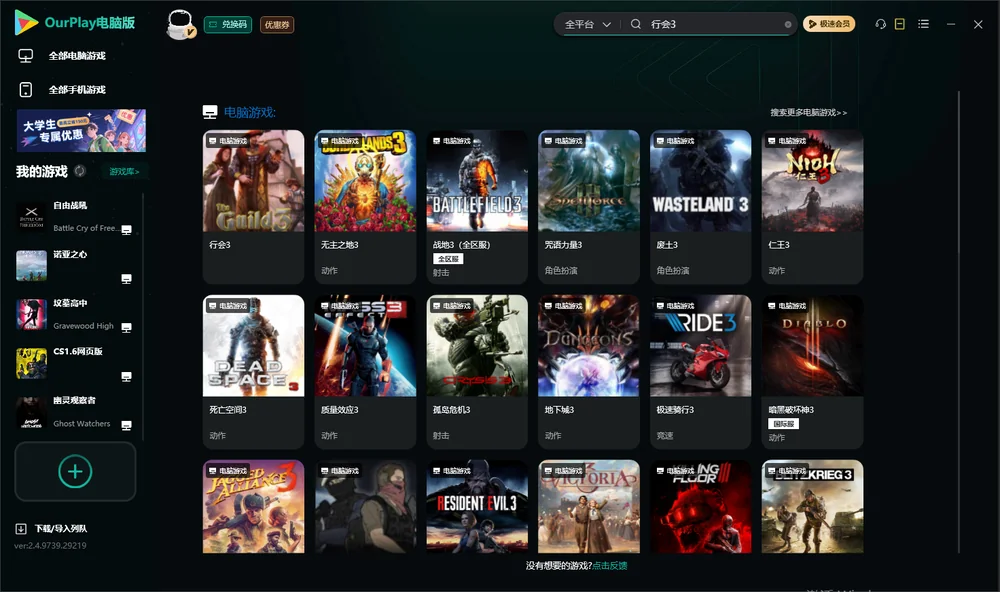Click the 兑换码 redeem code button
1000x592 pixels.
[x=228, y=24]
